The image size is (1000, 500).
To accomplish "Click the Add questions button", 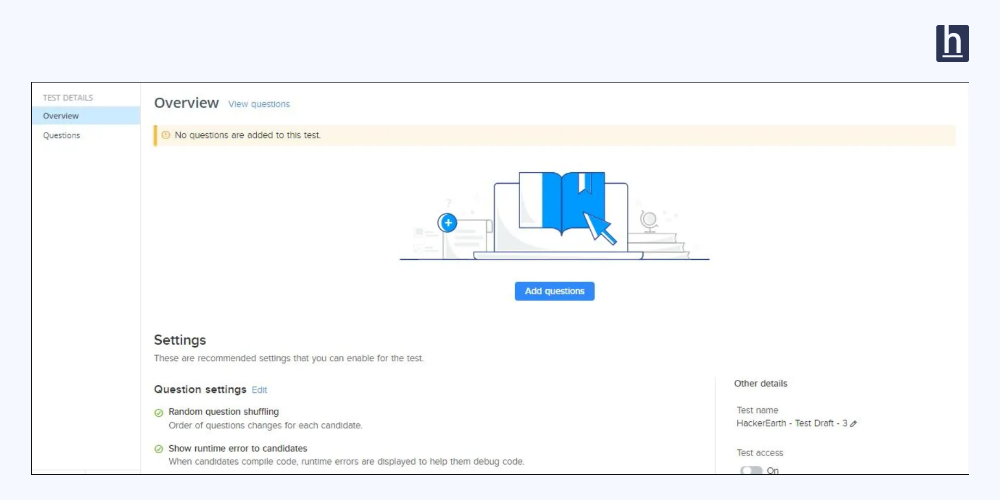I will pos(554,291).
